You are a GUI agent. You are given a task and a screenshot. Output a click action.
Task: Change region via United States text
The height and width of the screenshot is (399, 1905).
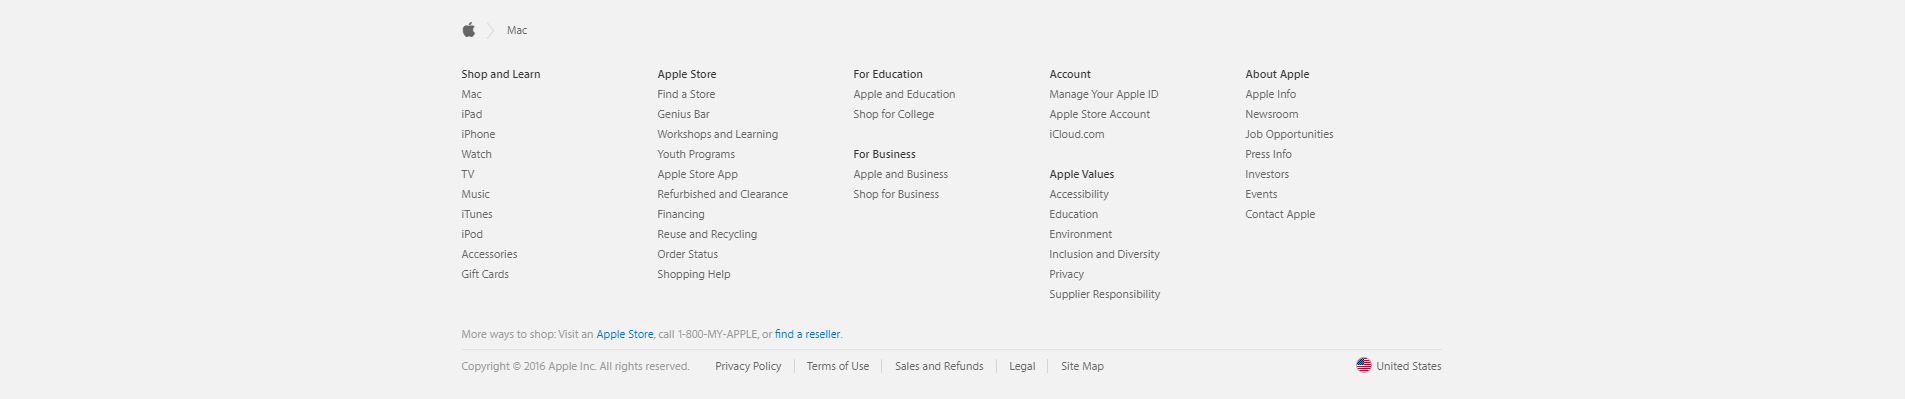coord(1408,366)
